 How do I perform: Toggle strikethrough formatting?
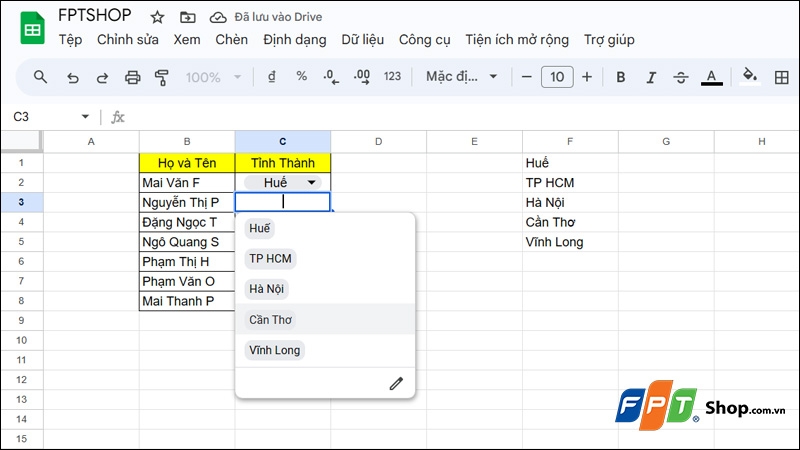click(681, 78)
